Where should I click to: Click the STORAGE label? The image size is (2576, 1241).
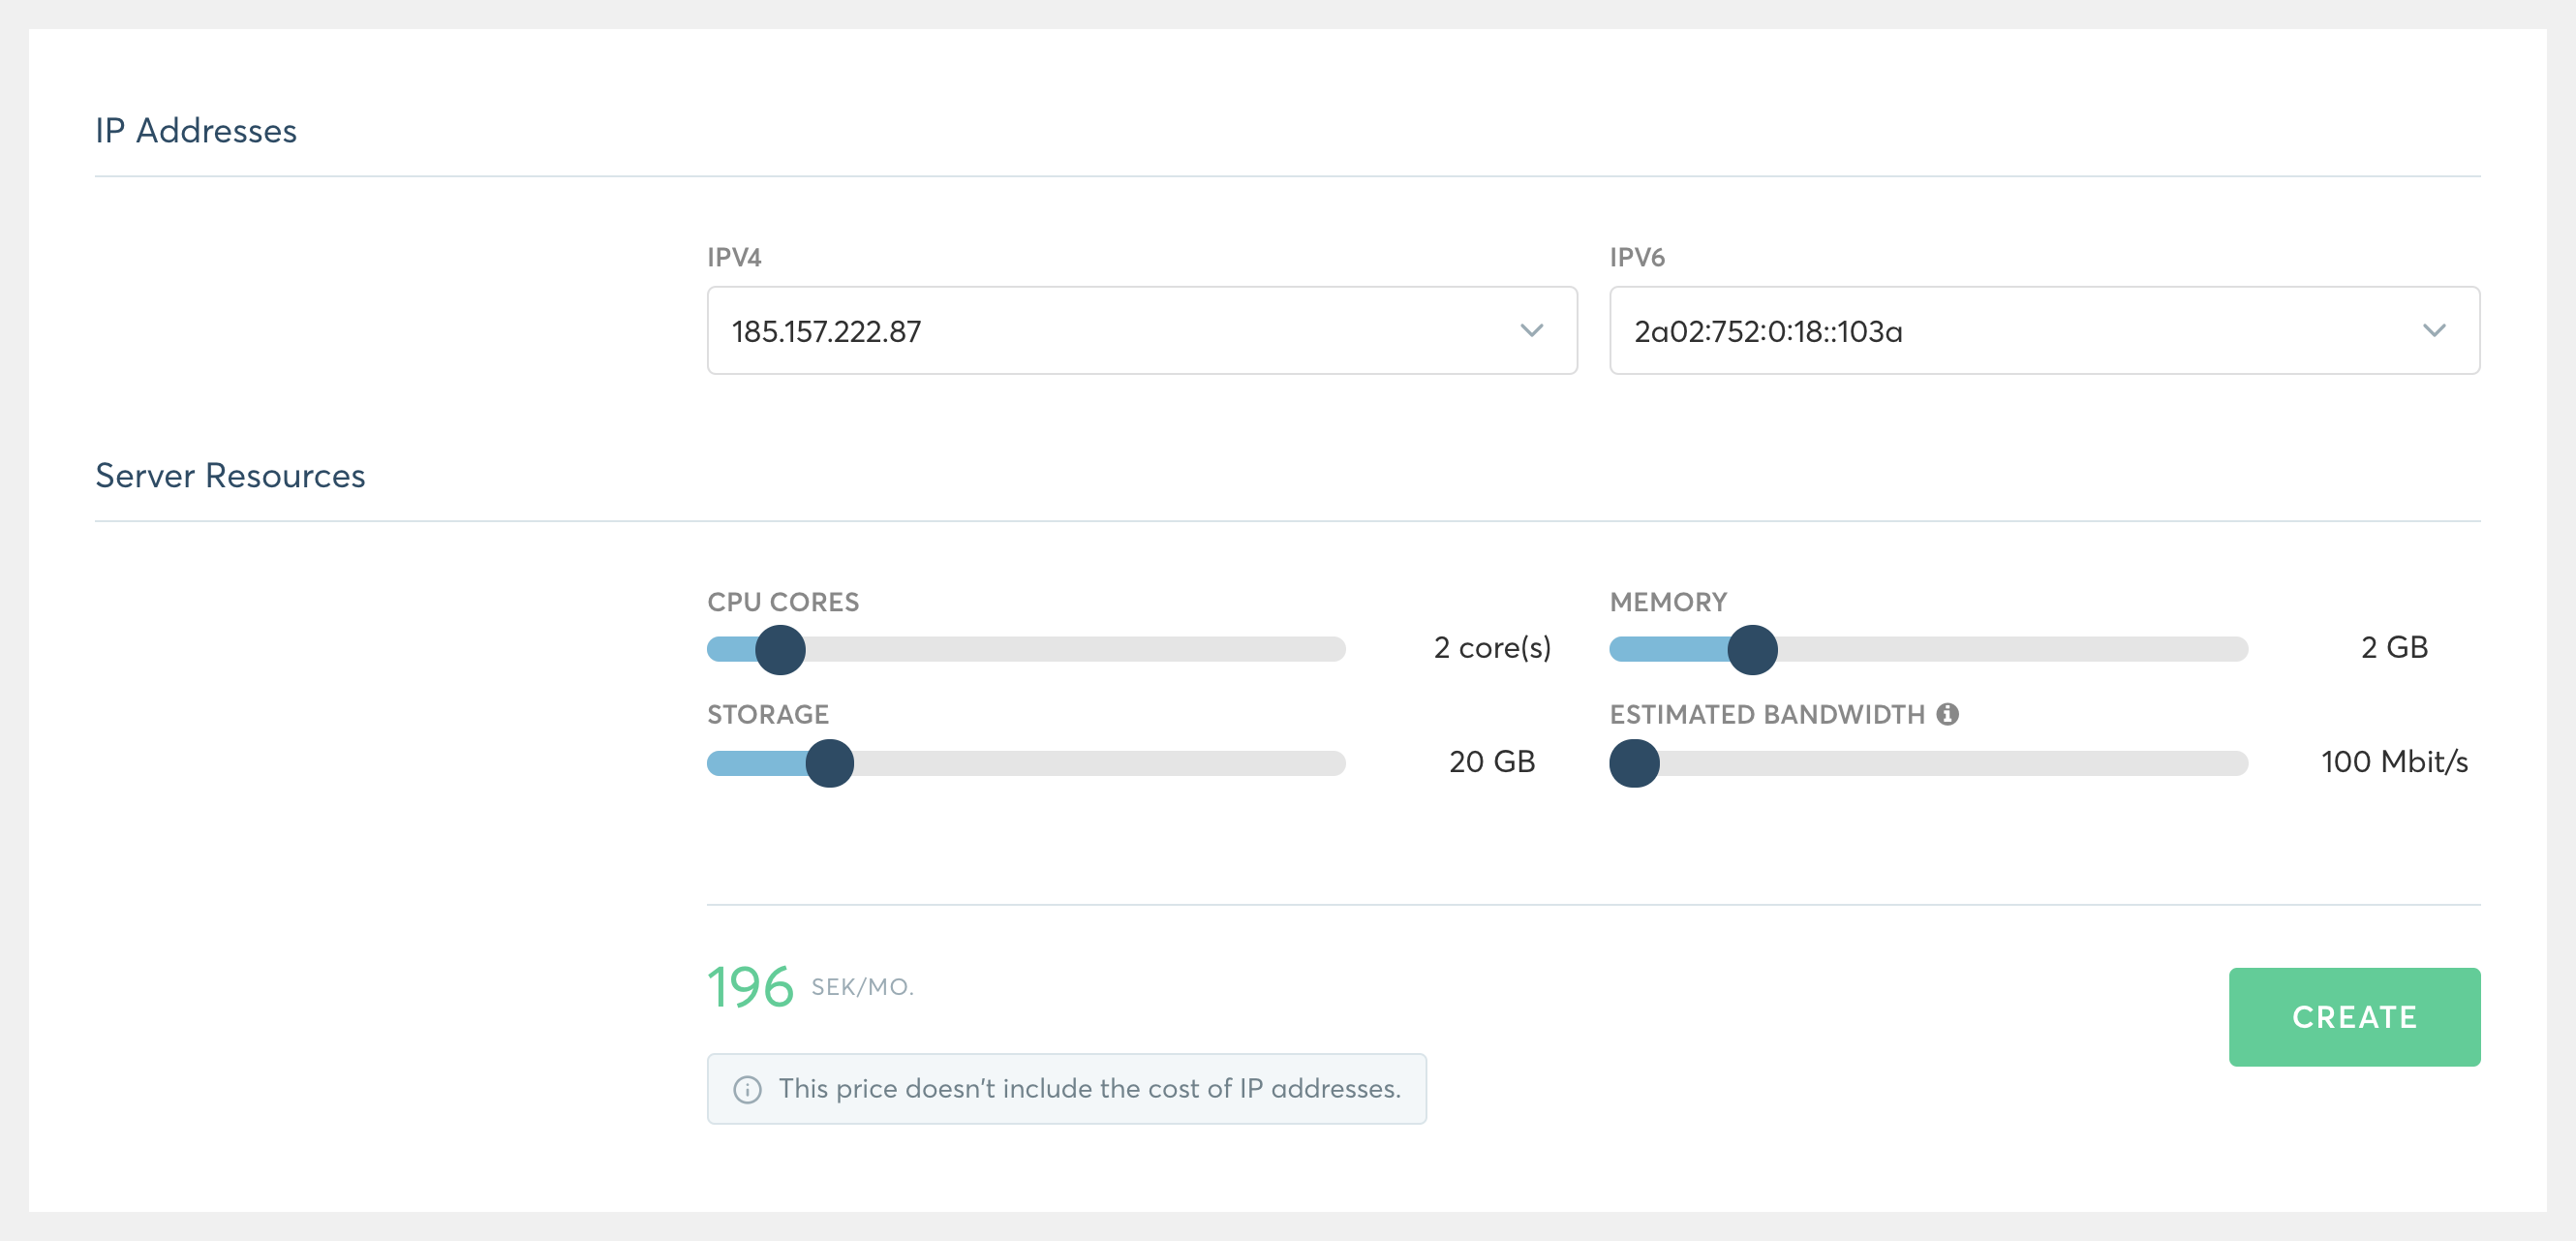pyautogui.click(x=768, y=714)
